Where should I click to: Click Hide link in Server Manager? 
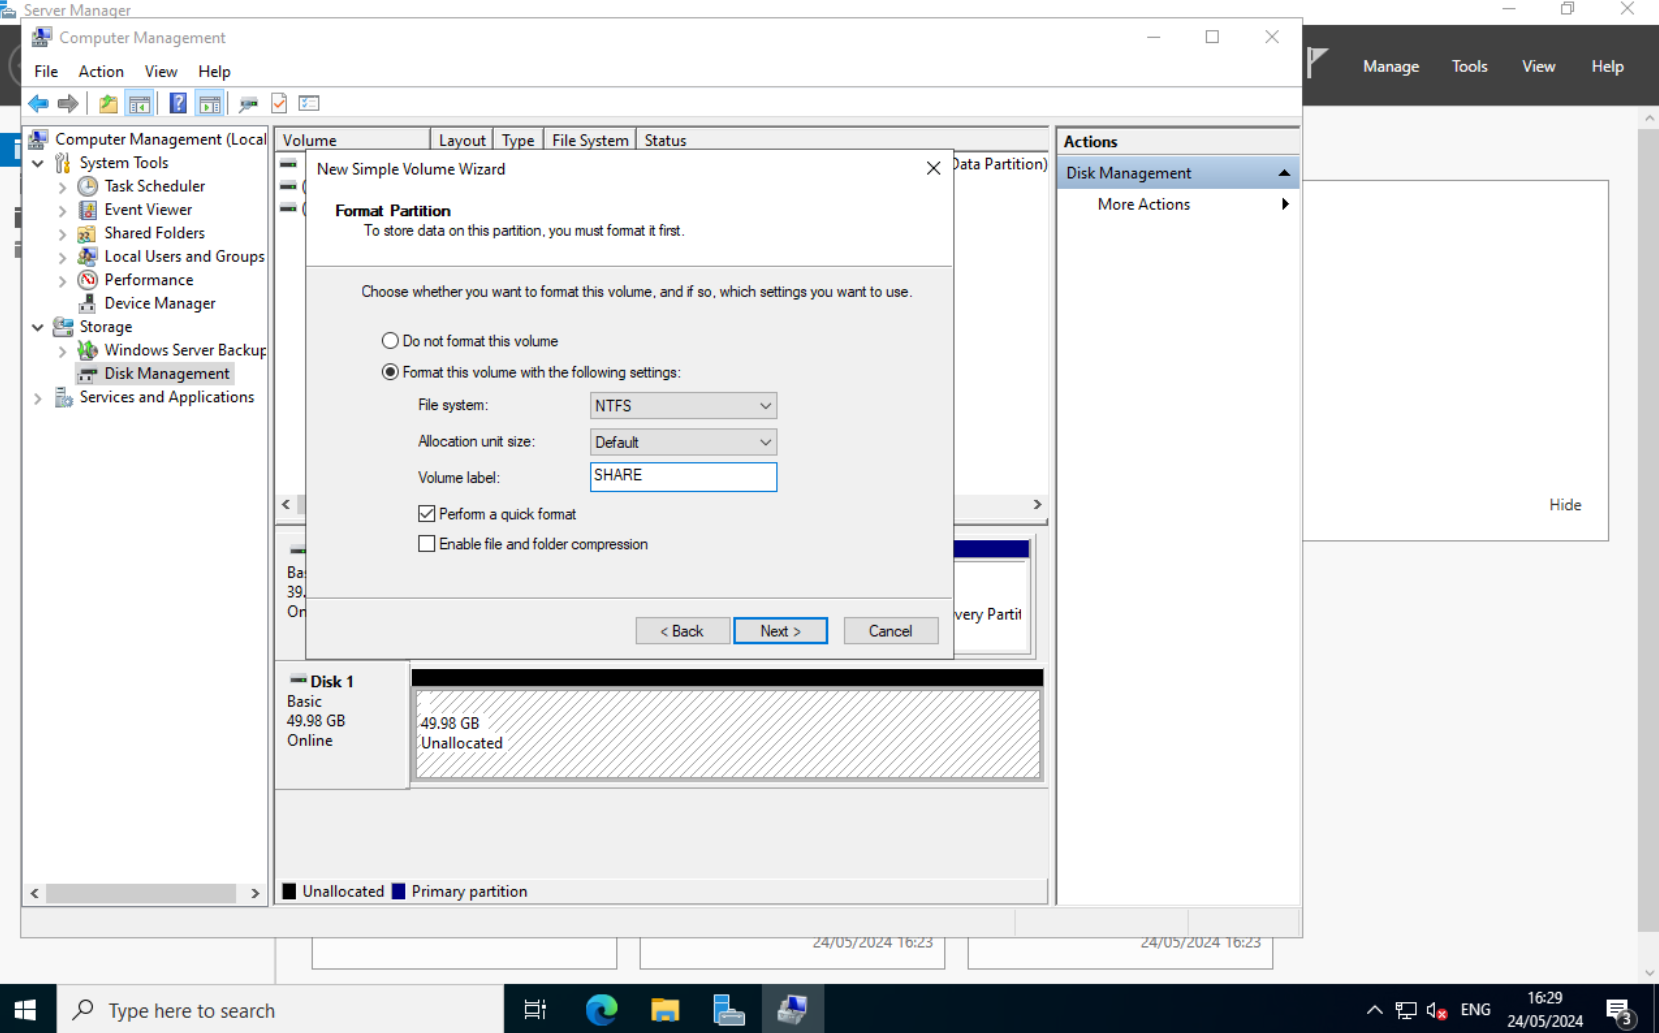[1565, 505]
